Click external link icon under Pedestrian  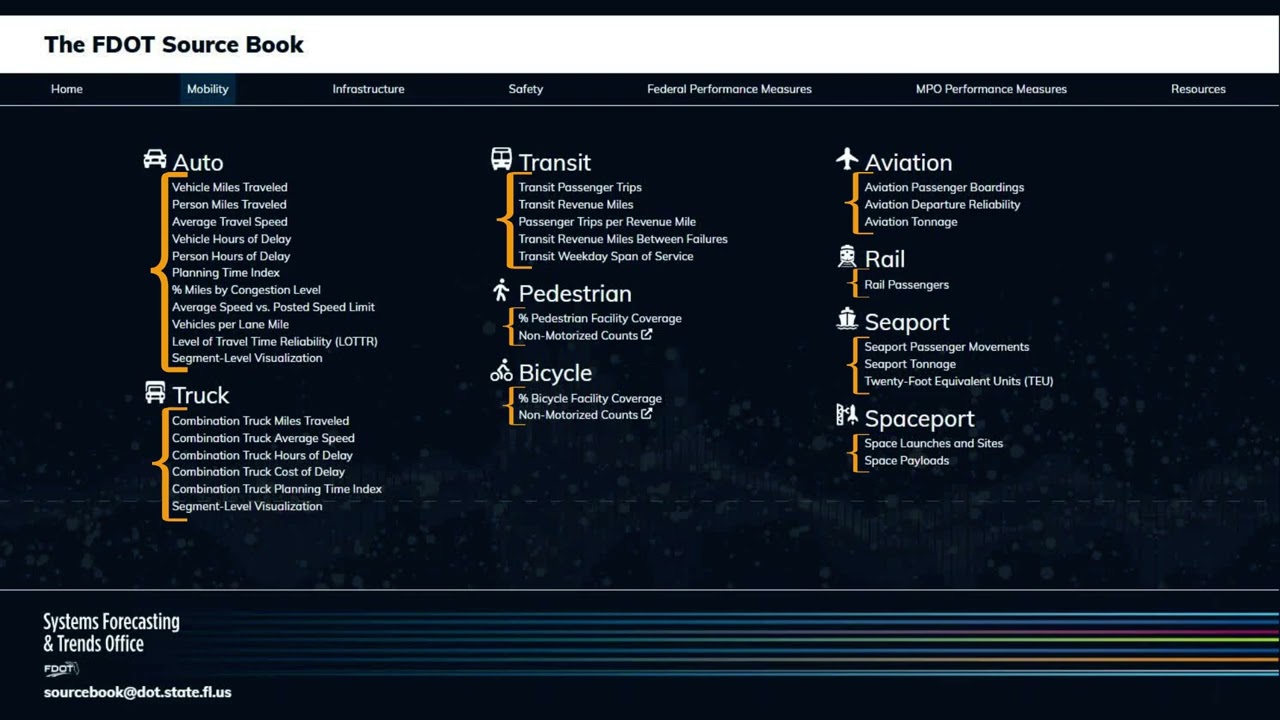pos(647,335)
